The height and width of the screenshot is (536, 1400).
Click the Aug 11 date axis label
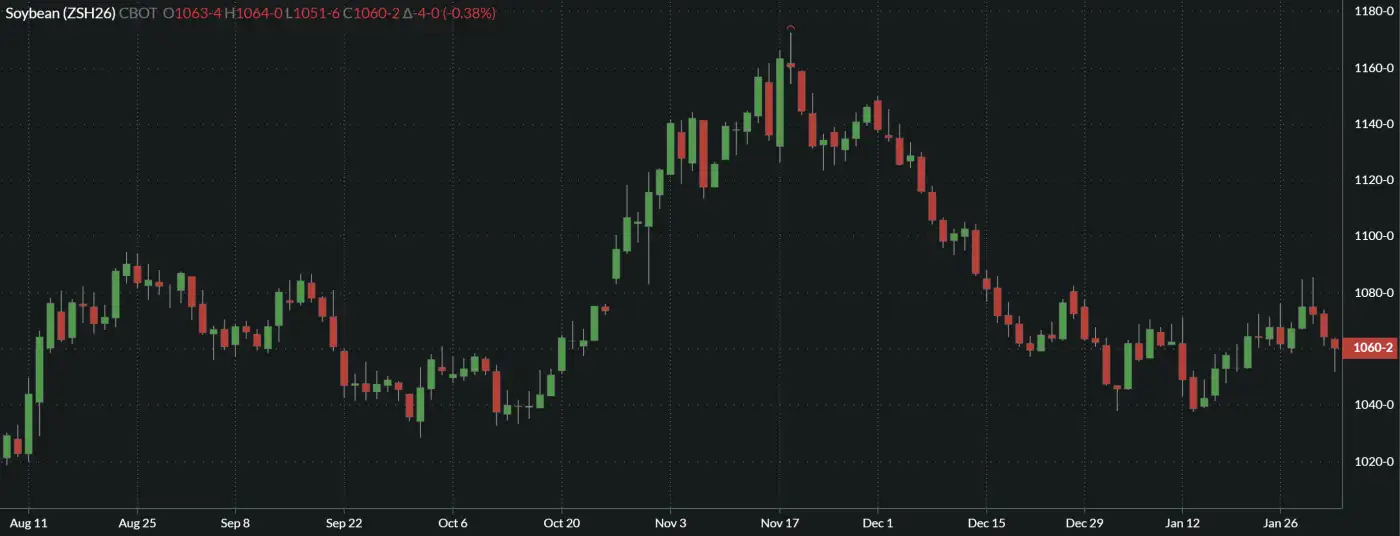28,523
